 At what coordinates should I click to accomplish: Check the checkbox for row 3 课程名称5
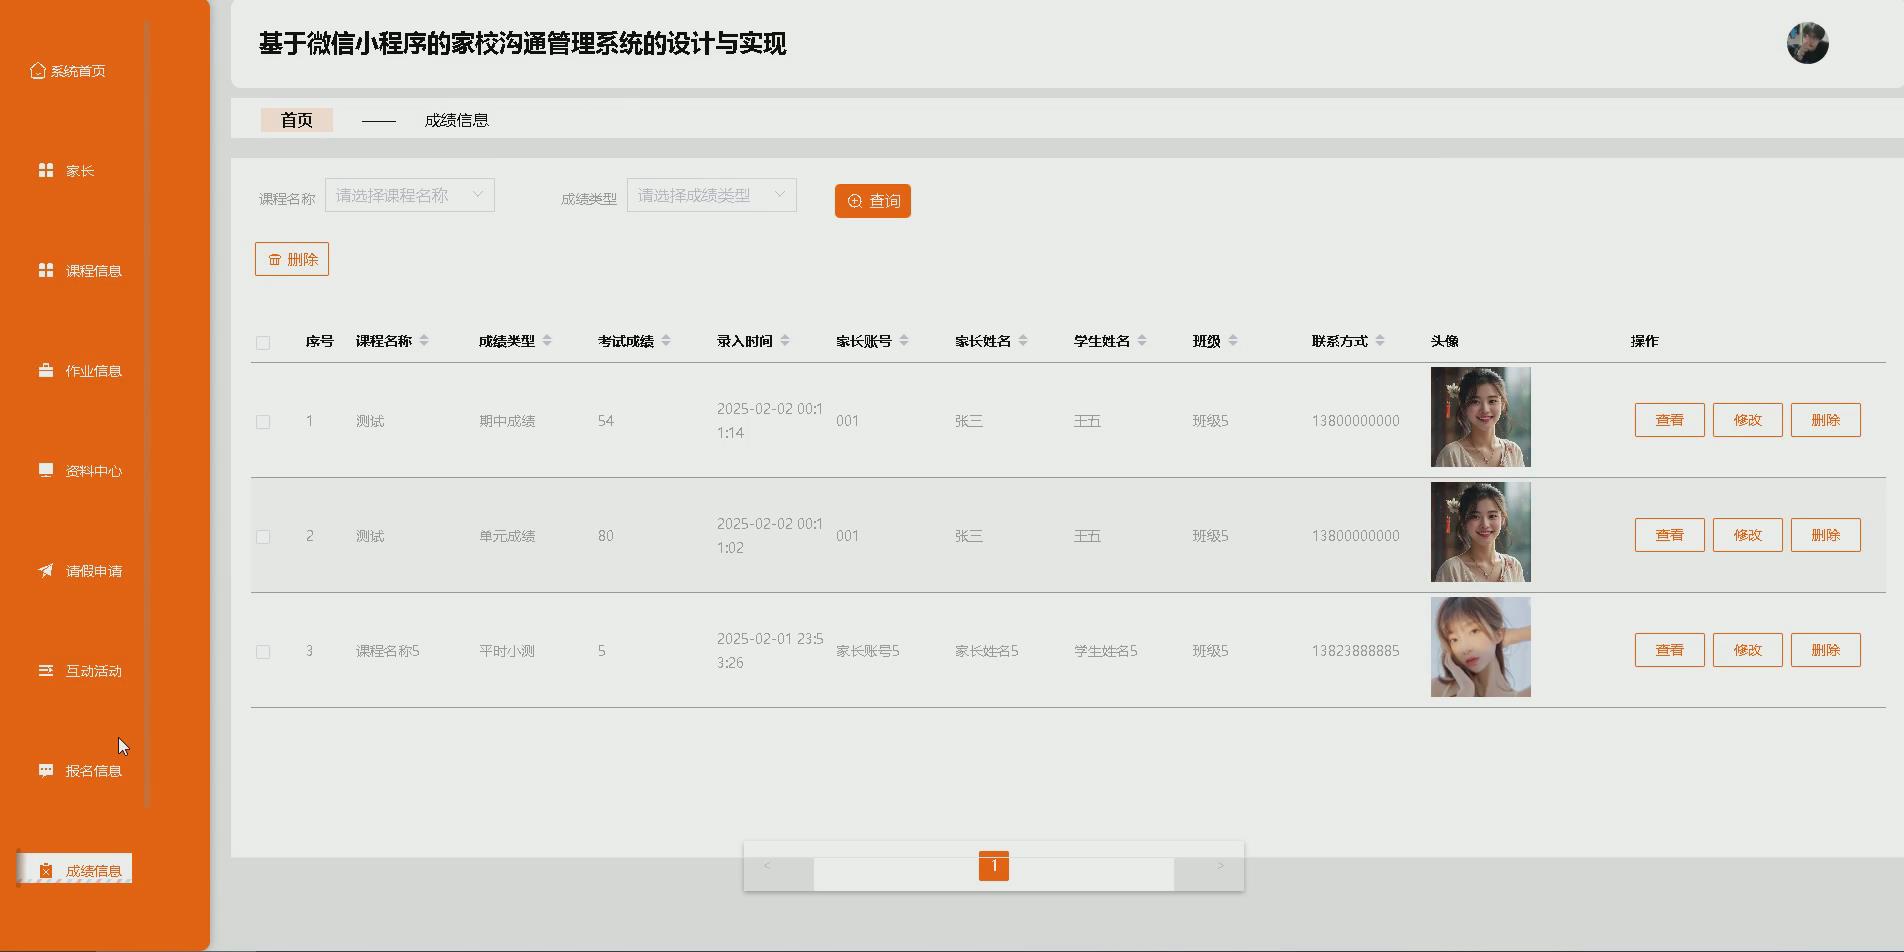pos(263,652)
